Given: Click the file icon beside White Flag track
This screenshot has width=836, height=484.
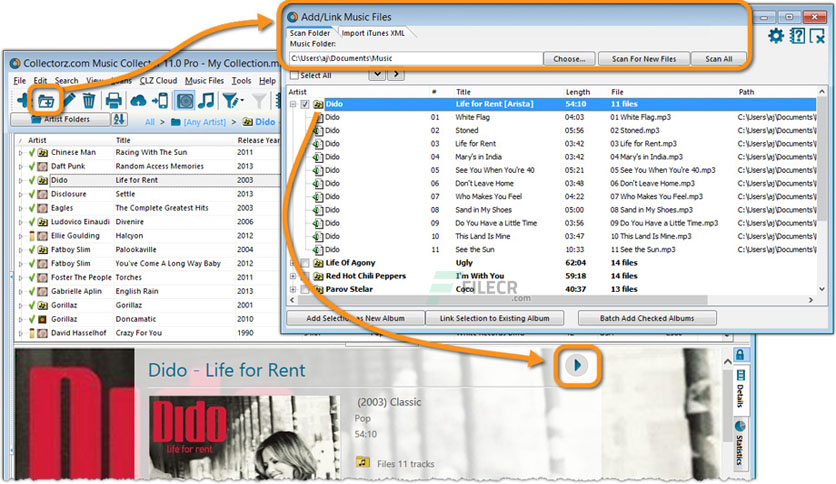Looking at the screenshot, I should coord(318,117).
